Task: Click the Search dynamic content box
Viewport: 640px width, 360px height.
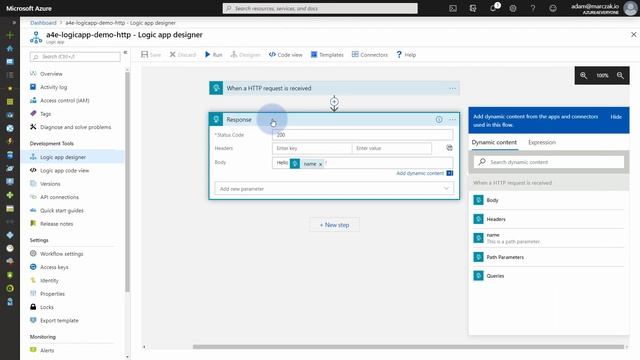Action: (x=549, y=162)
